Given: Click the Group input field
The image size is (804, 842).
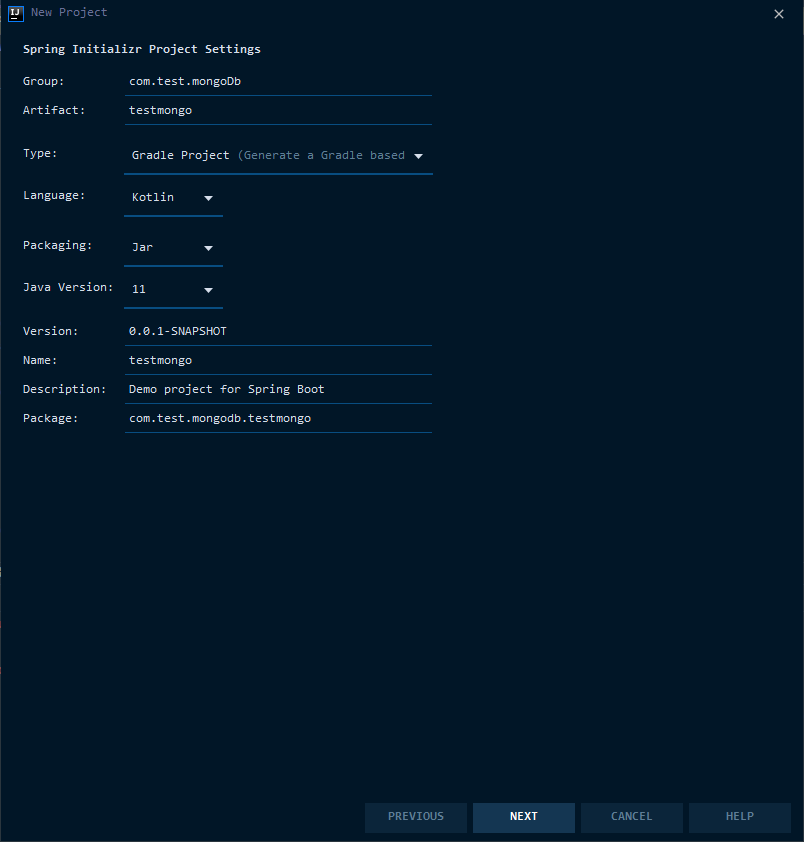Looking at the screenshot, I should (278, 81).
